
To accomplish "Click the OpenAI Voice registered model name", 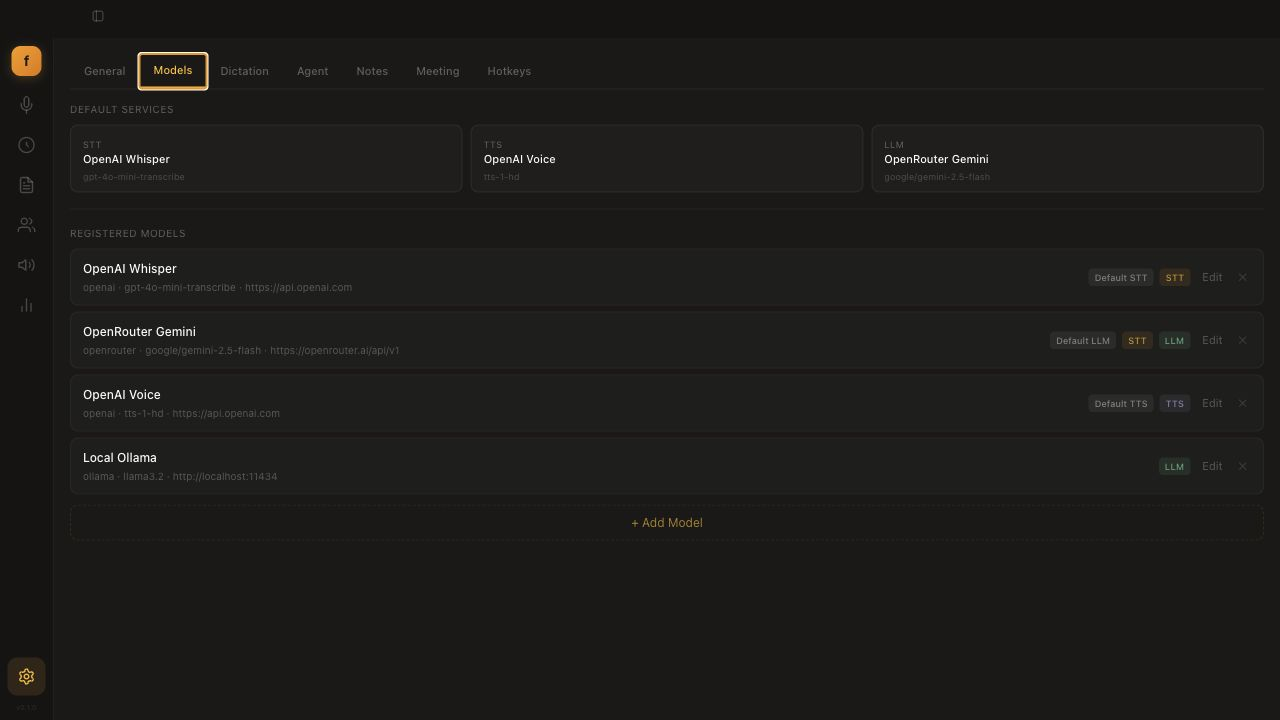I will [x=122, y=395].
